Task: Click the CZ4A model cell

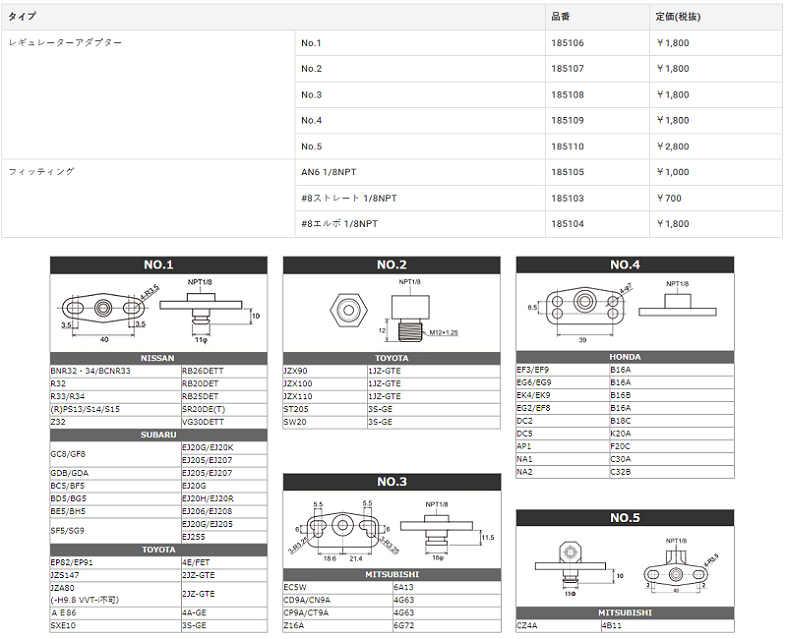Action: 559,625
